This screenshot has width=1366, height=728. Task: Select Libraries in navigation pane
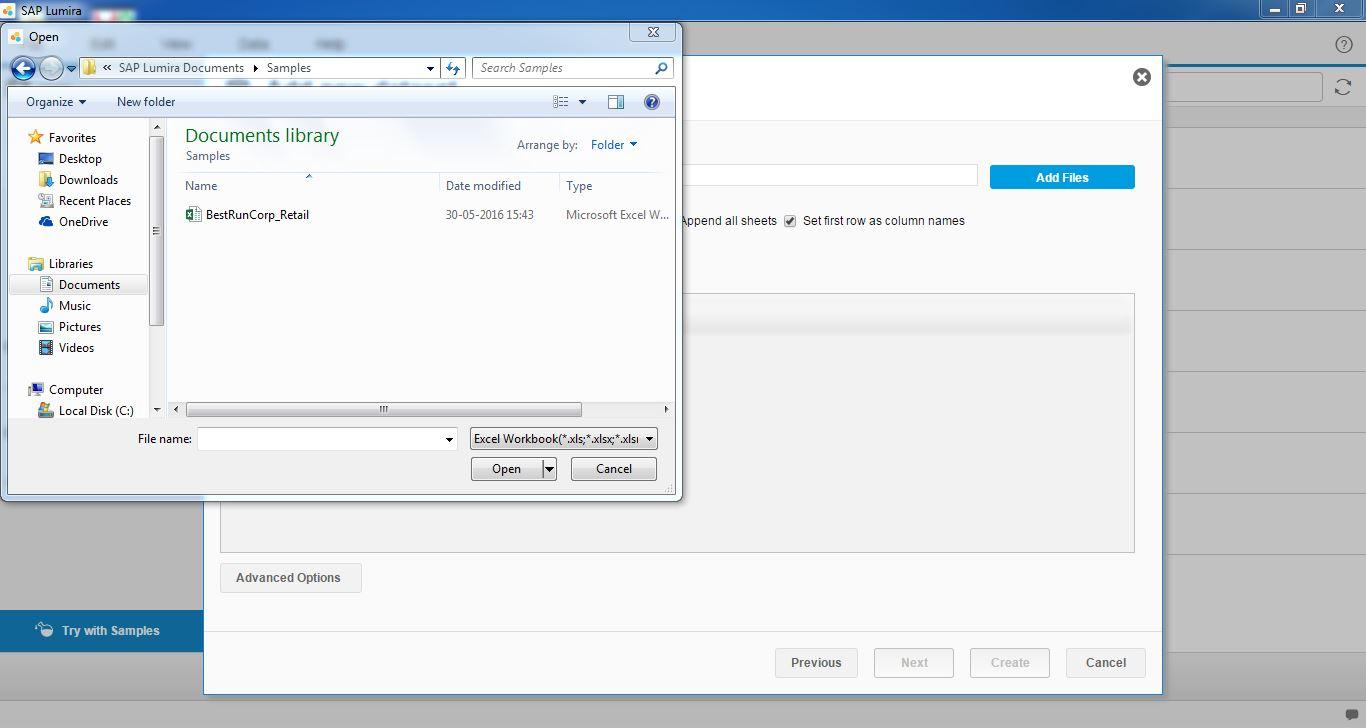(x=70, y=264)
